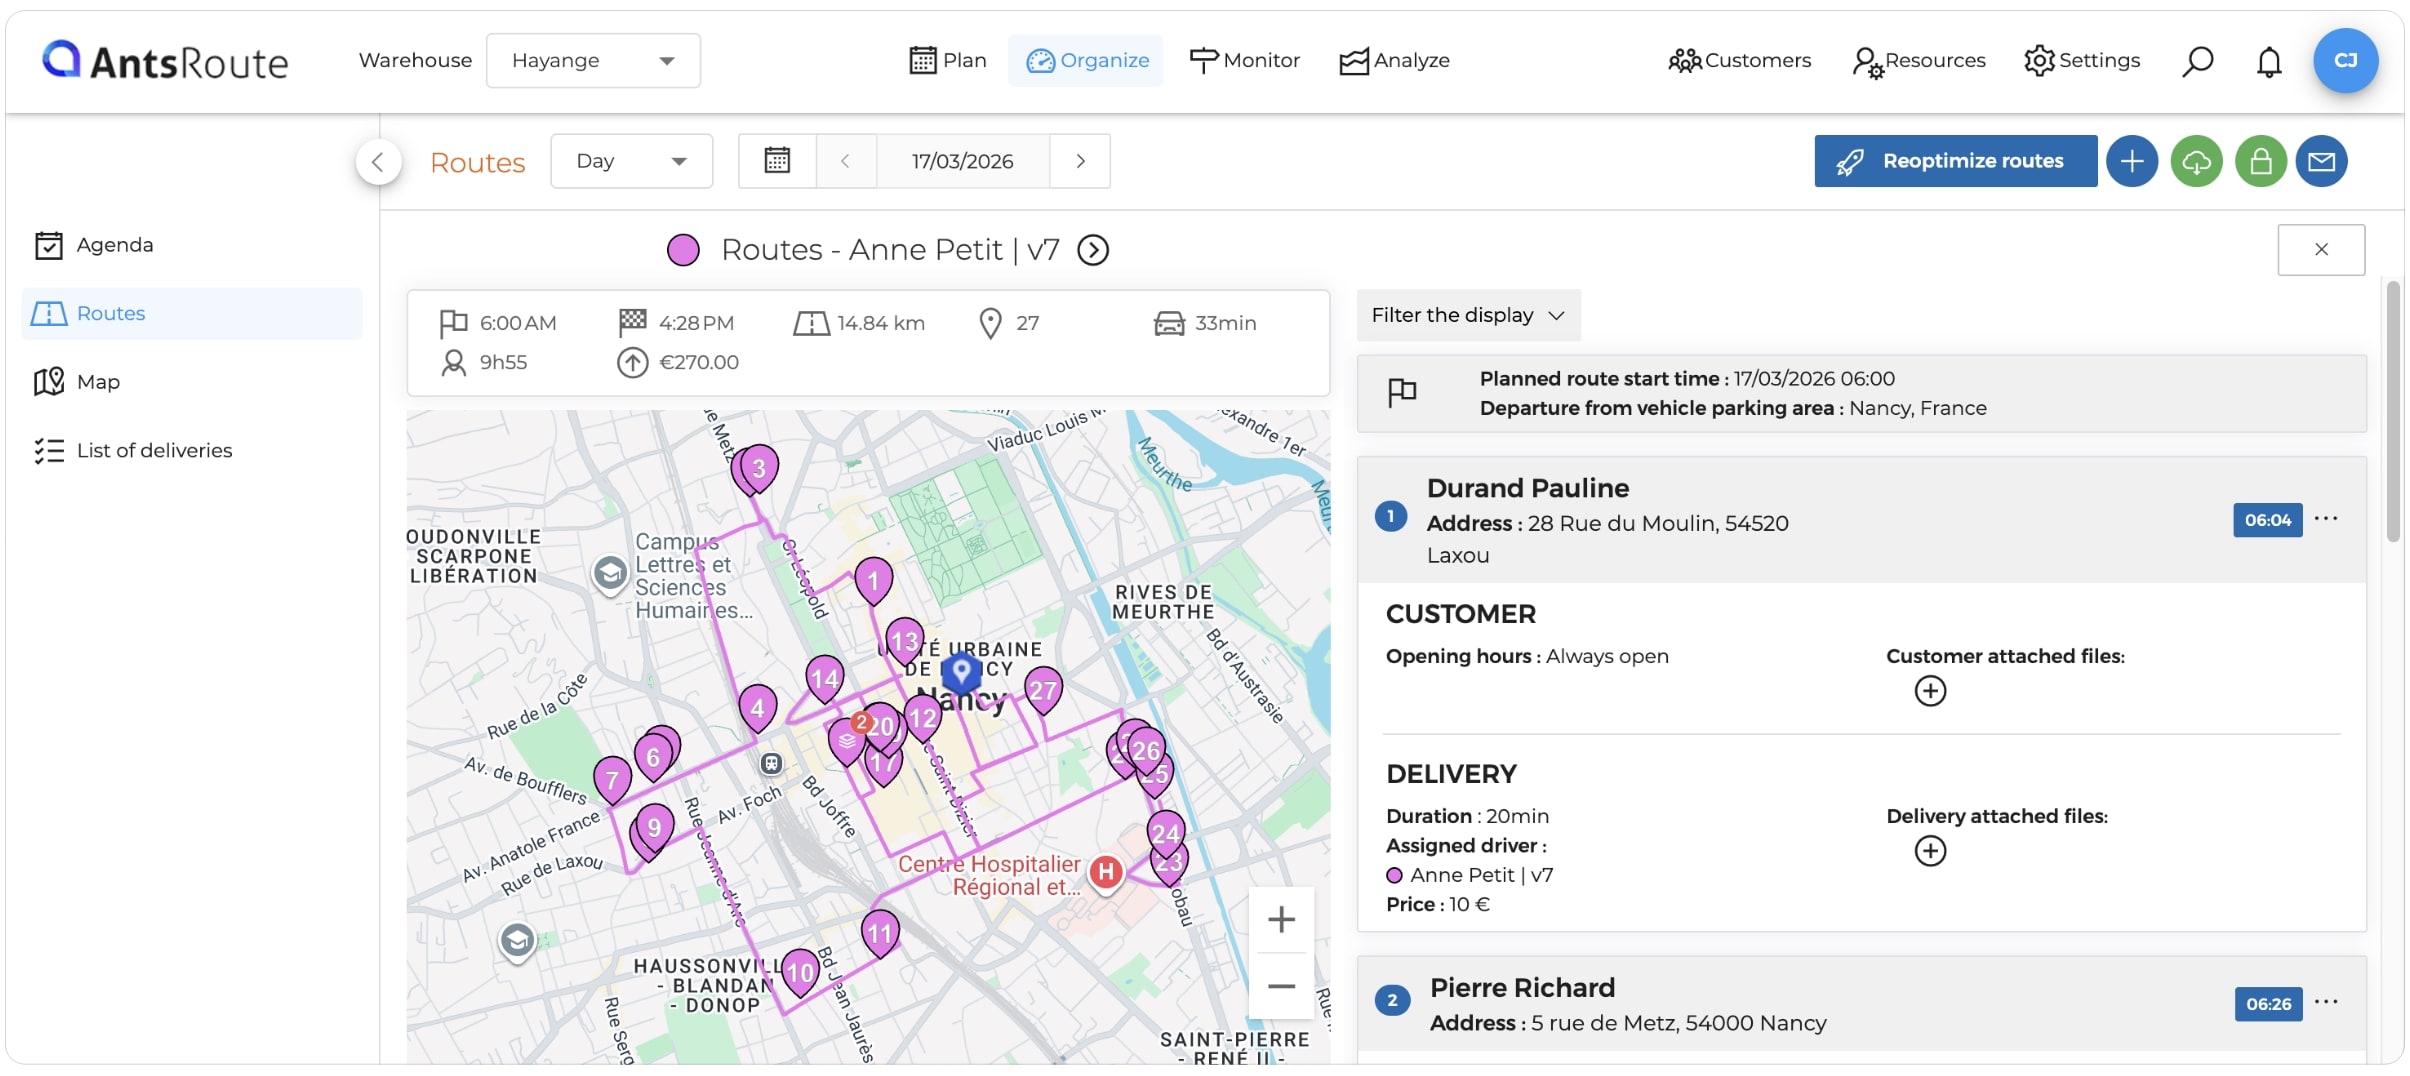Click the blue plus add button
Image resolution: width=2410 pixels, height=1076 pixels.
click(x=2132, y=161)
